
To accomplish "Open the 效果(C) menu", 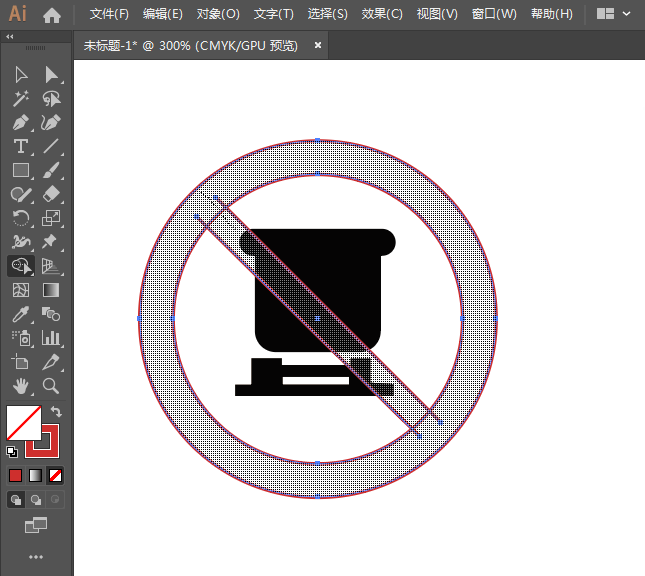I will point(381,14).
